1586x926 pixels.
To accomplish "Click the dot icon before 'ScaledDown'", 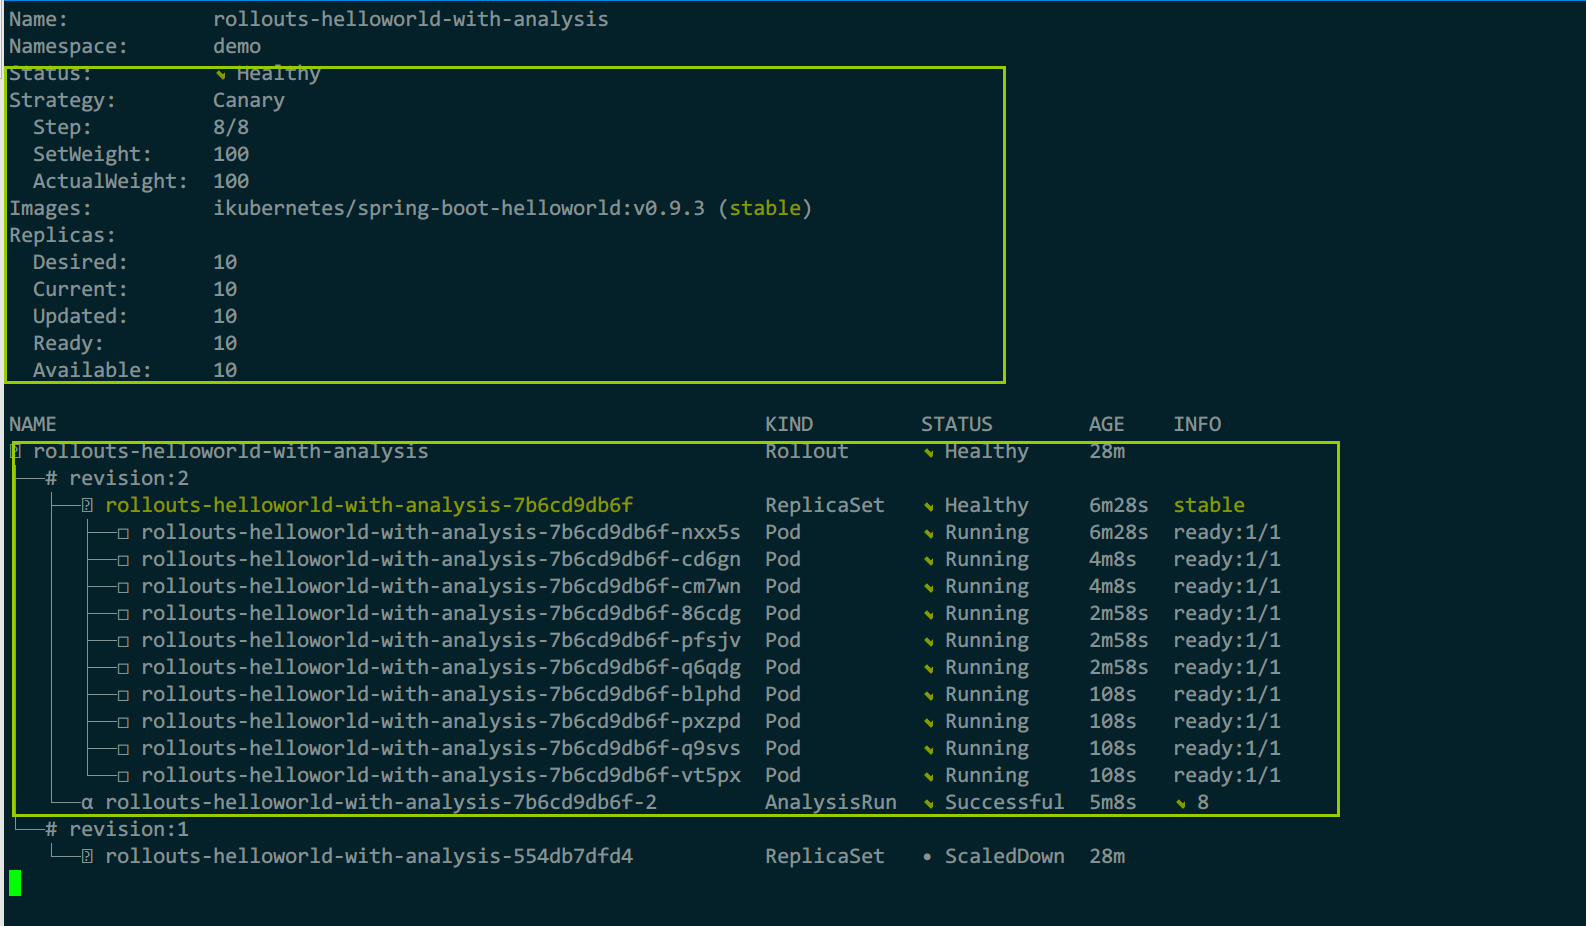I will [x=928, y=857].
